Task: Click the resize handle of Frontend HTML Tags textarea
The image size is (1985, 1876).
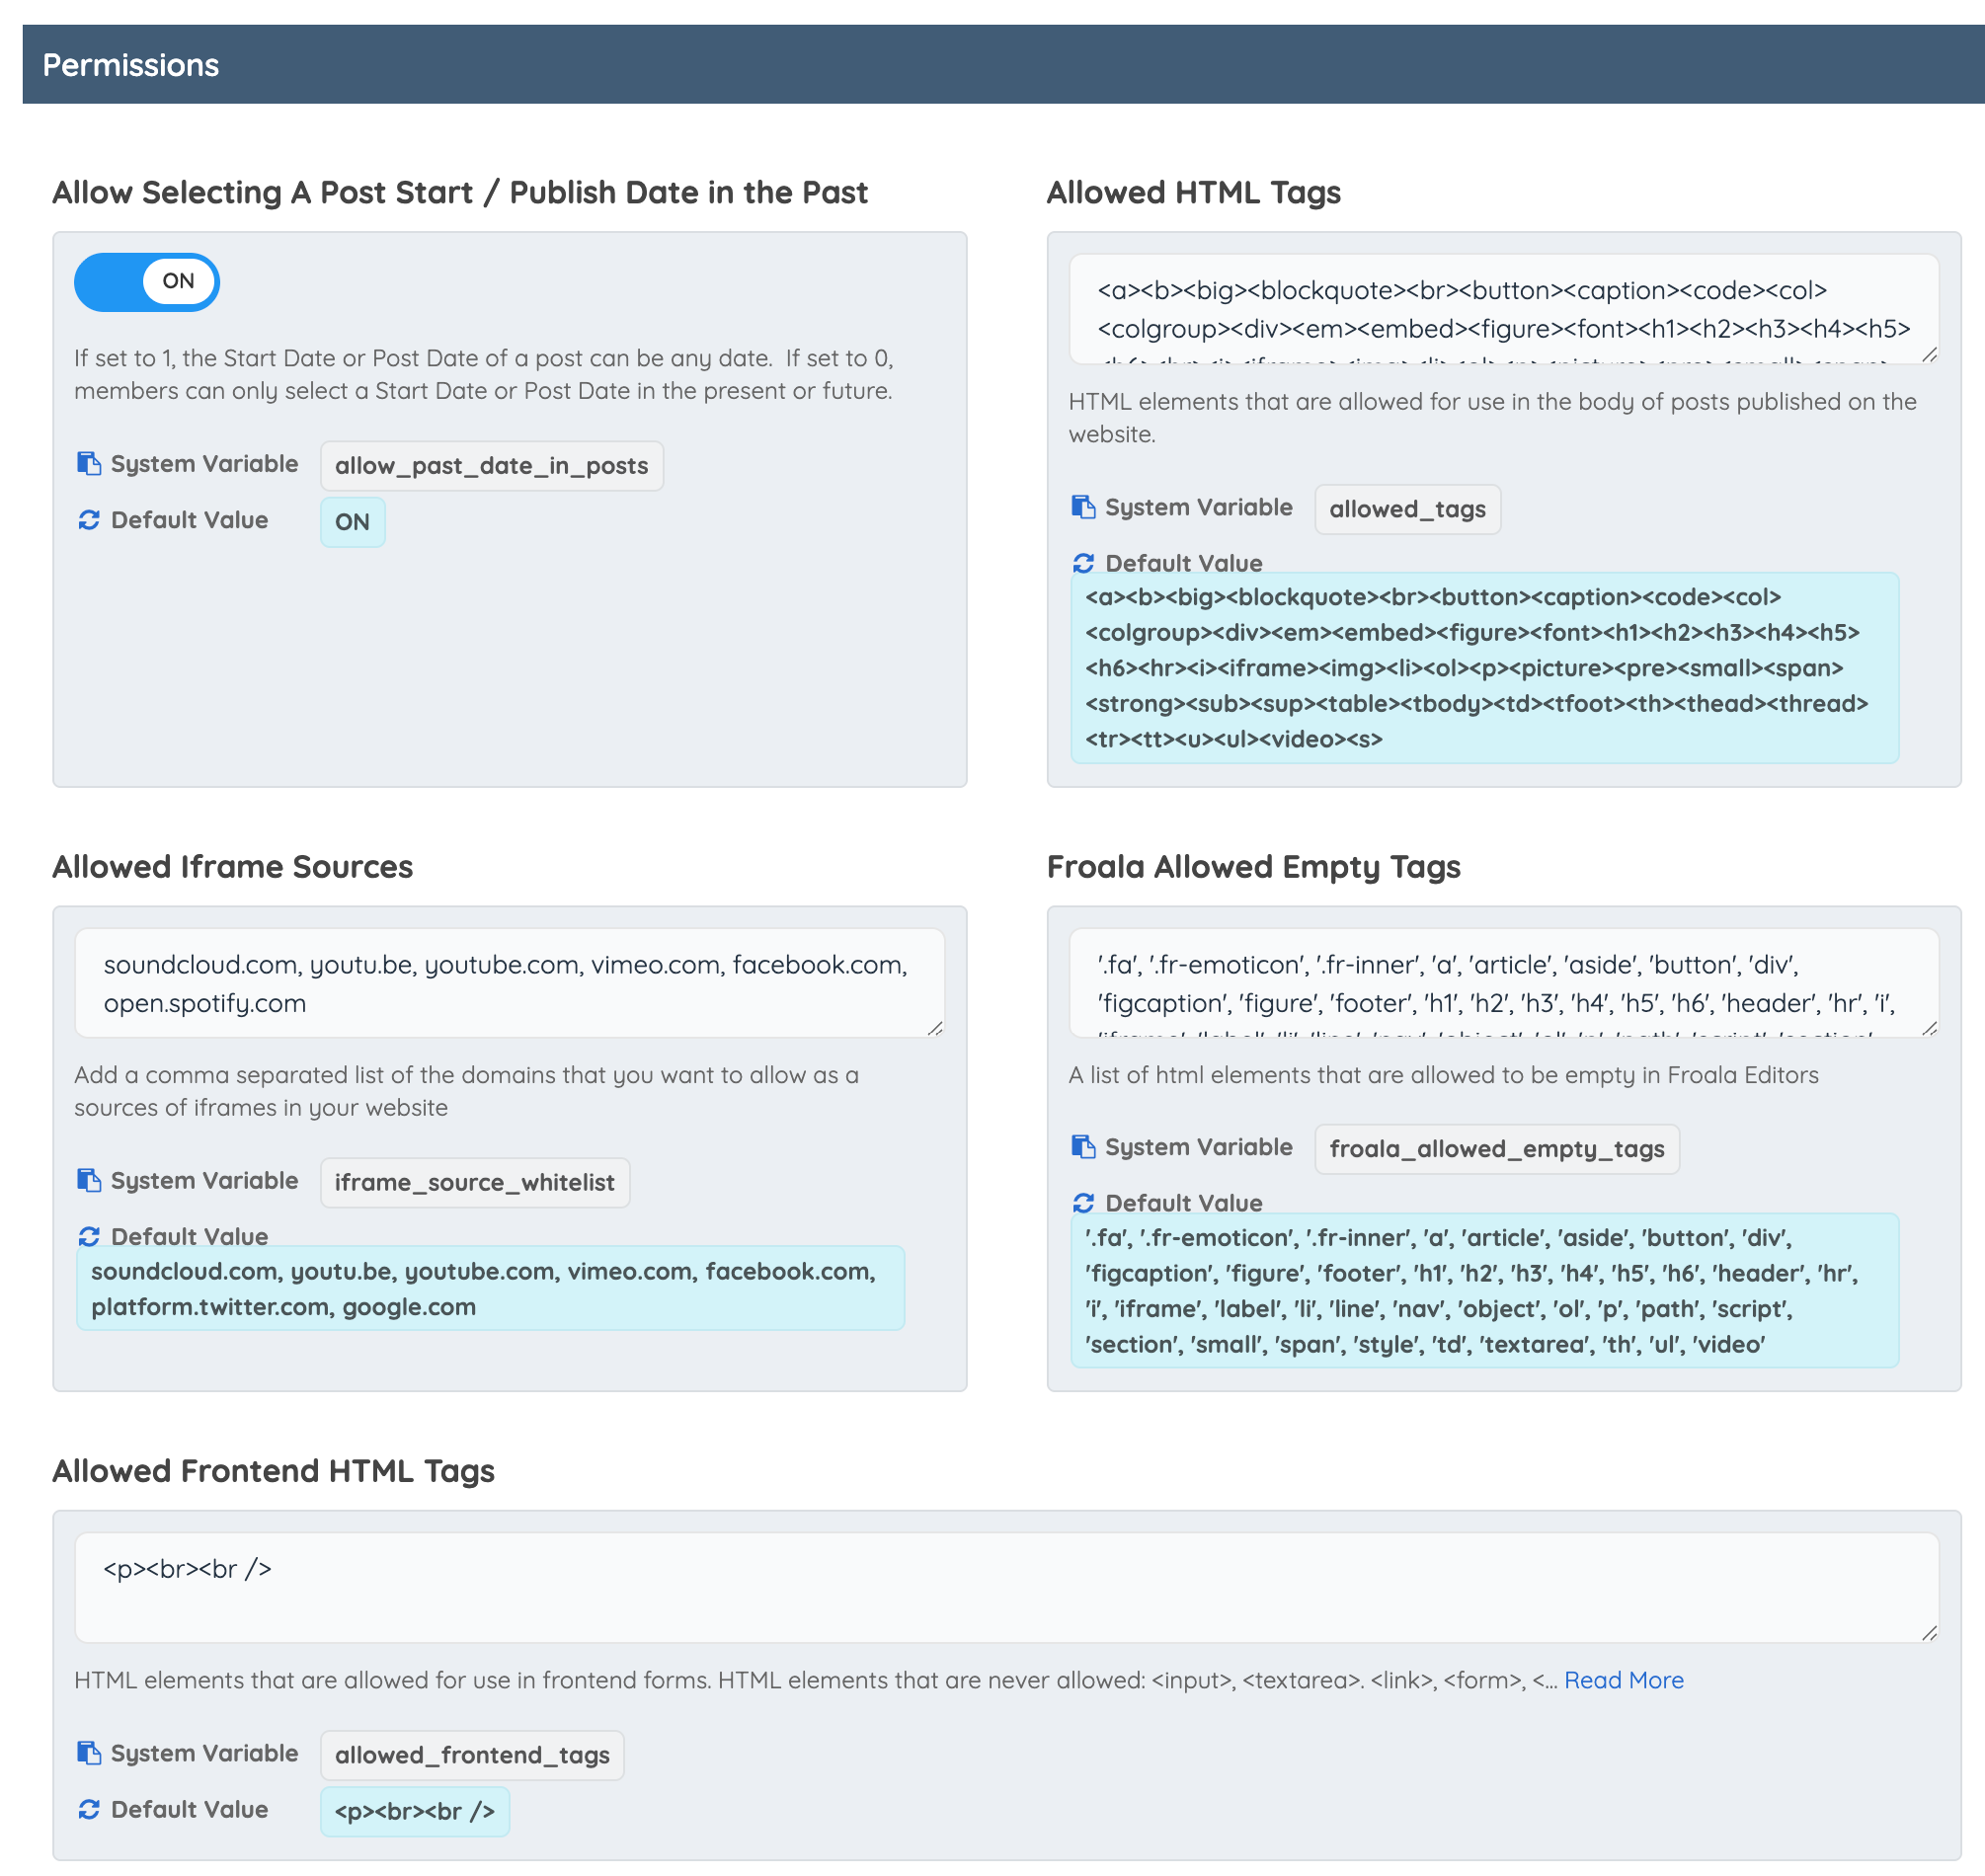Action: (x=1929, y=1632)
